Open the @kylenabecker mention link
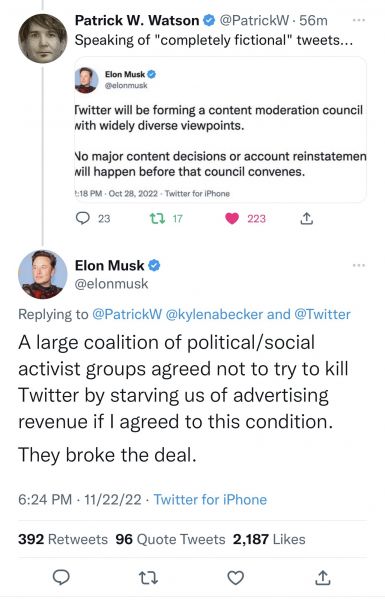This screenshot has height=600, width=385. pos(214,314)
